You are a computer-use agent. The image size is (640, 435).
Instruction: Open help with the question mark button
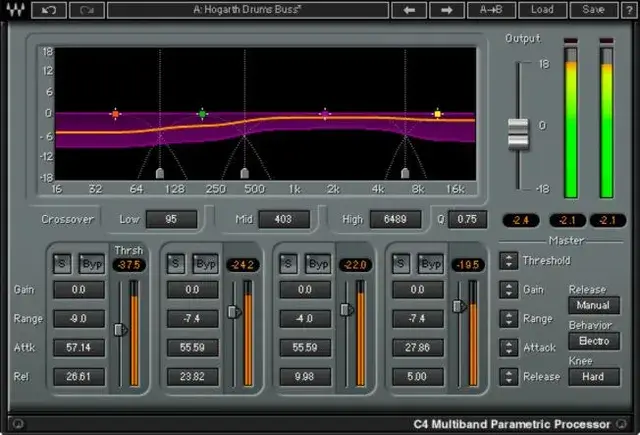pos(627,10)
